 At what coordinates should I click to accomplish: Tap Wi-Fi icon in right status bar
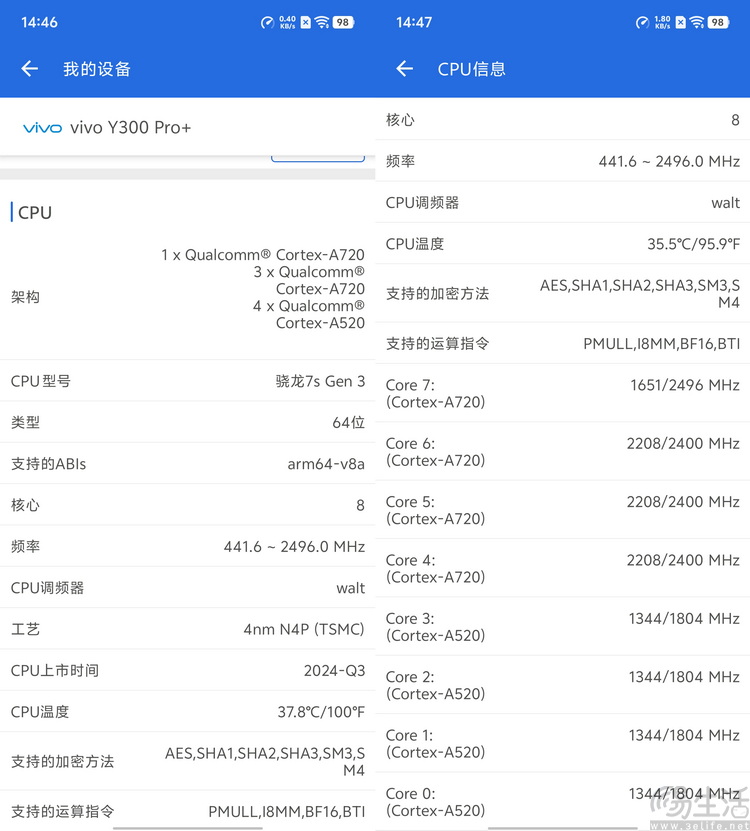[696, 22]
